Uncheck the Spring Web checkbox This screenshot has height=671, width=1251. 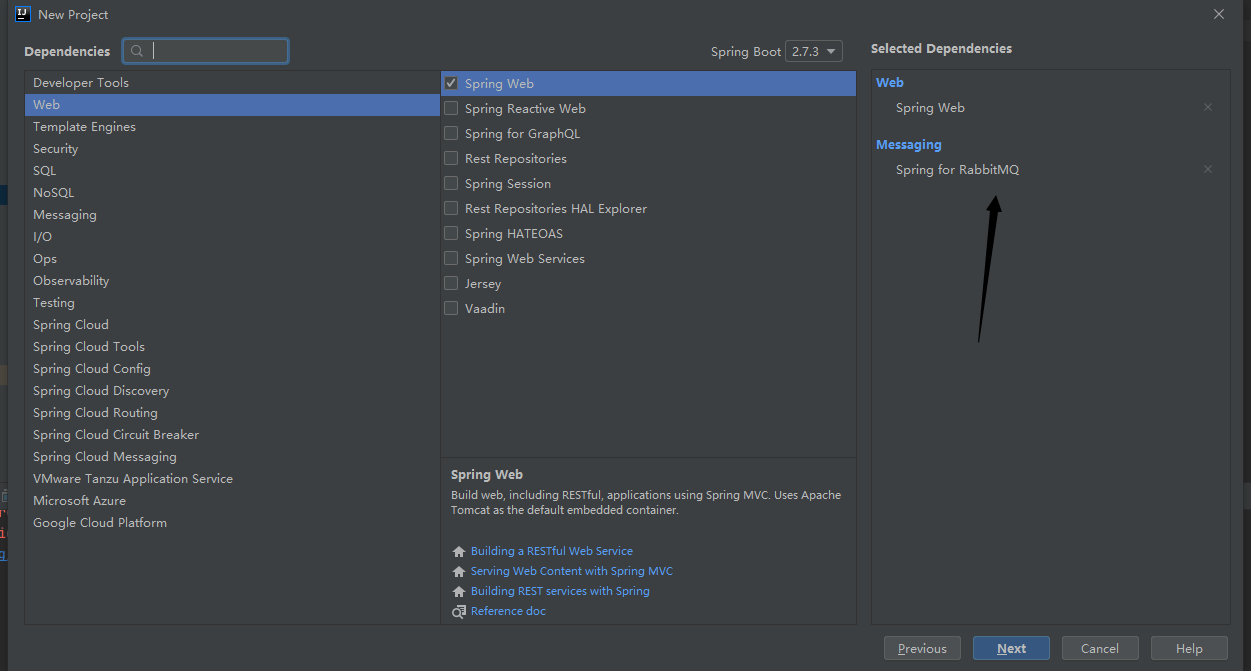coord(451,83)
